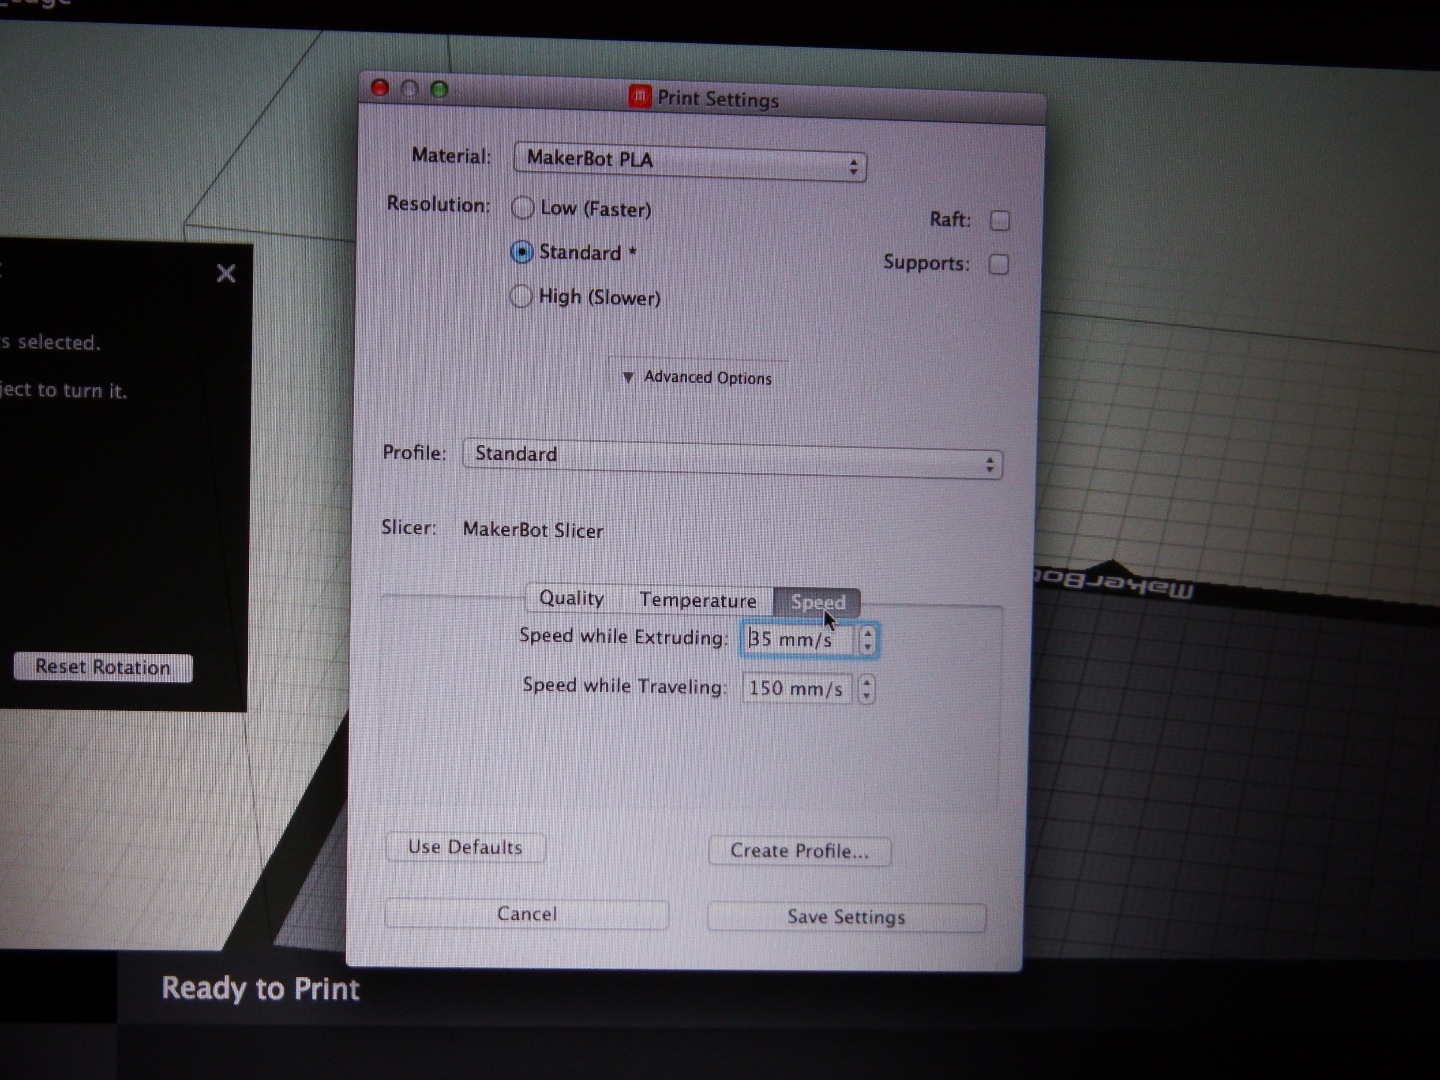Click the Supports: label
The width and height of the screenshot is (1440, 1080).
tap(926, 263)
